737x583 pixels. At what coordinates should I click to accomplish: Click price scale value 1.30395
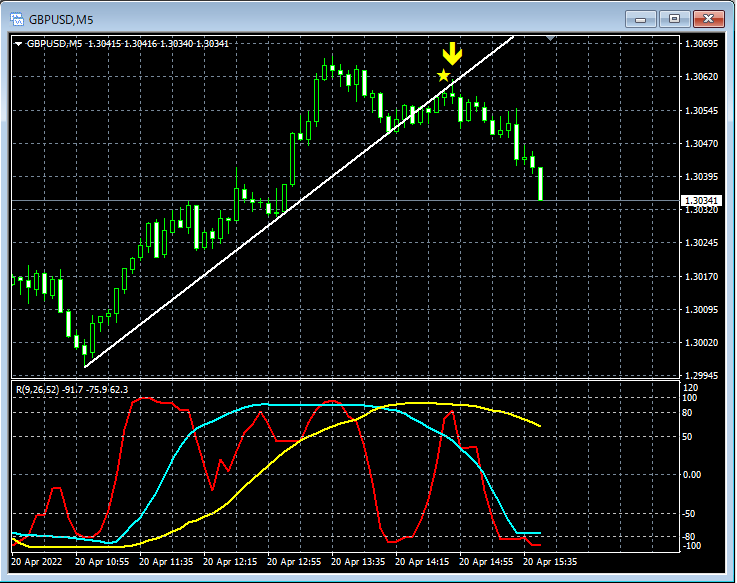701,176
